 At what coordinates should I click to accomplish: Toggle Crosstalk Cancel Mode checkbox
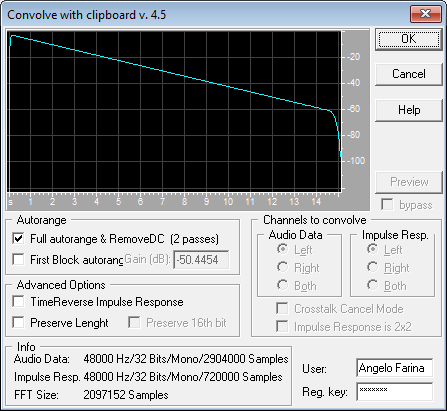[282, 309]
